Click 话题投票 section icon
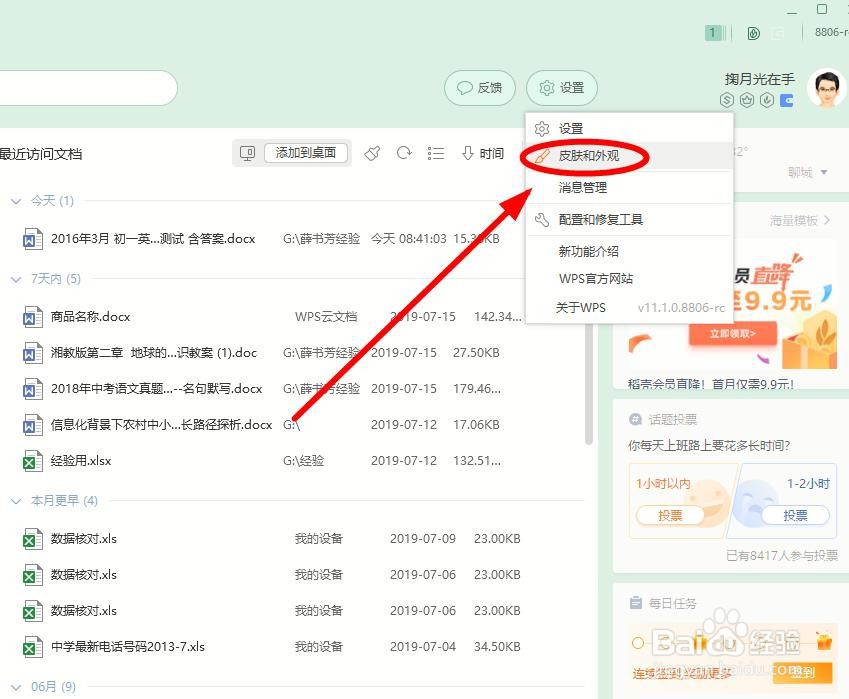 (x=635, y=419)
